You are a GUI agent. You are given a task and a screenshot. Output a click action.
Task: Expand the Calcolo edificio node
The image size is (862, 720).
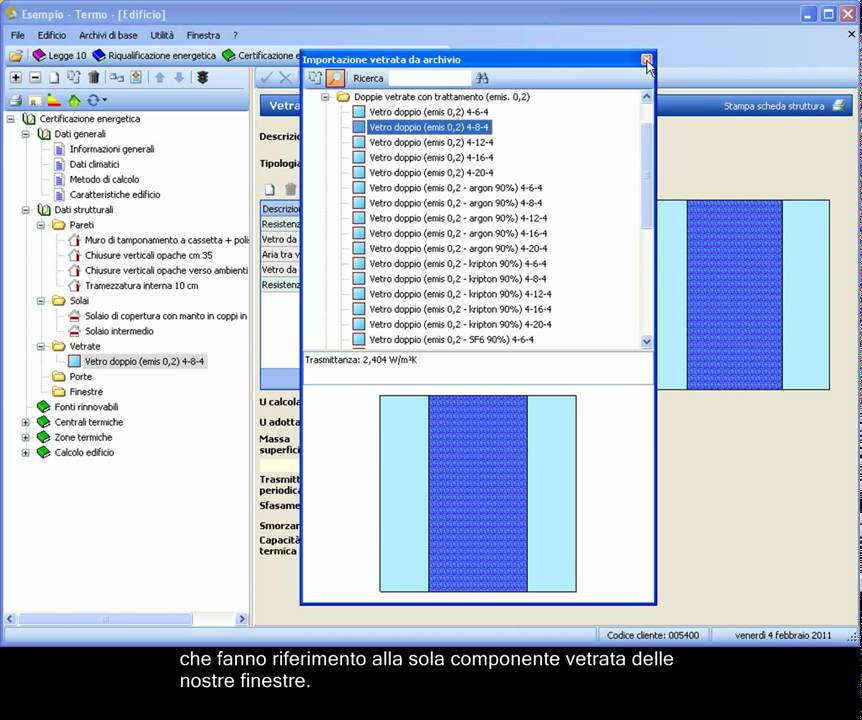click(x=26, y=453)
